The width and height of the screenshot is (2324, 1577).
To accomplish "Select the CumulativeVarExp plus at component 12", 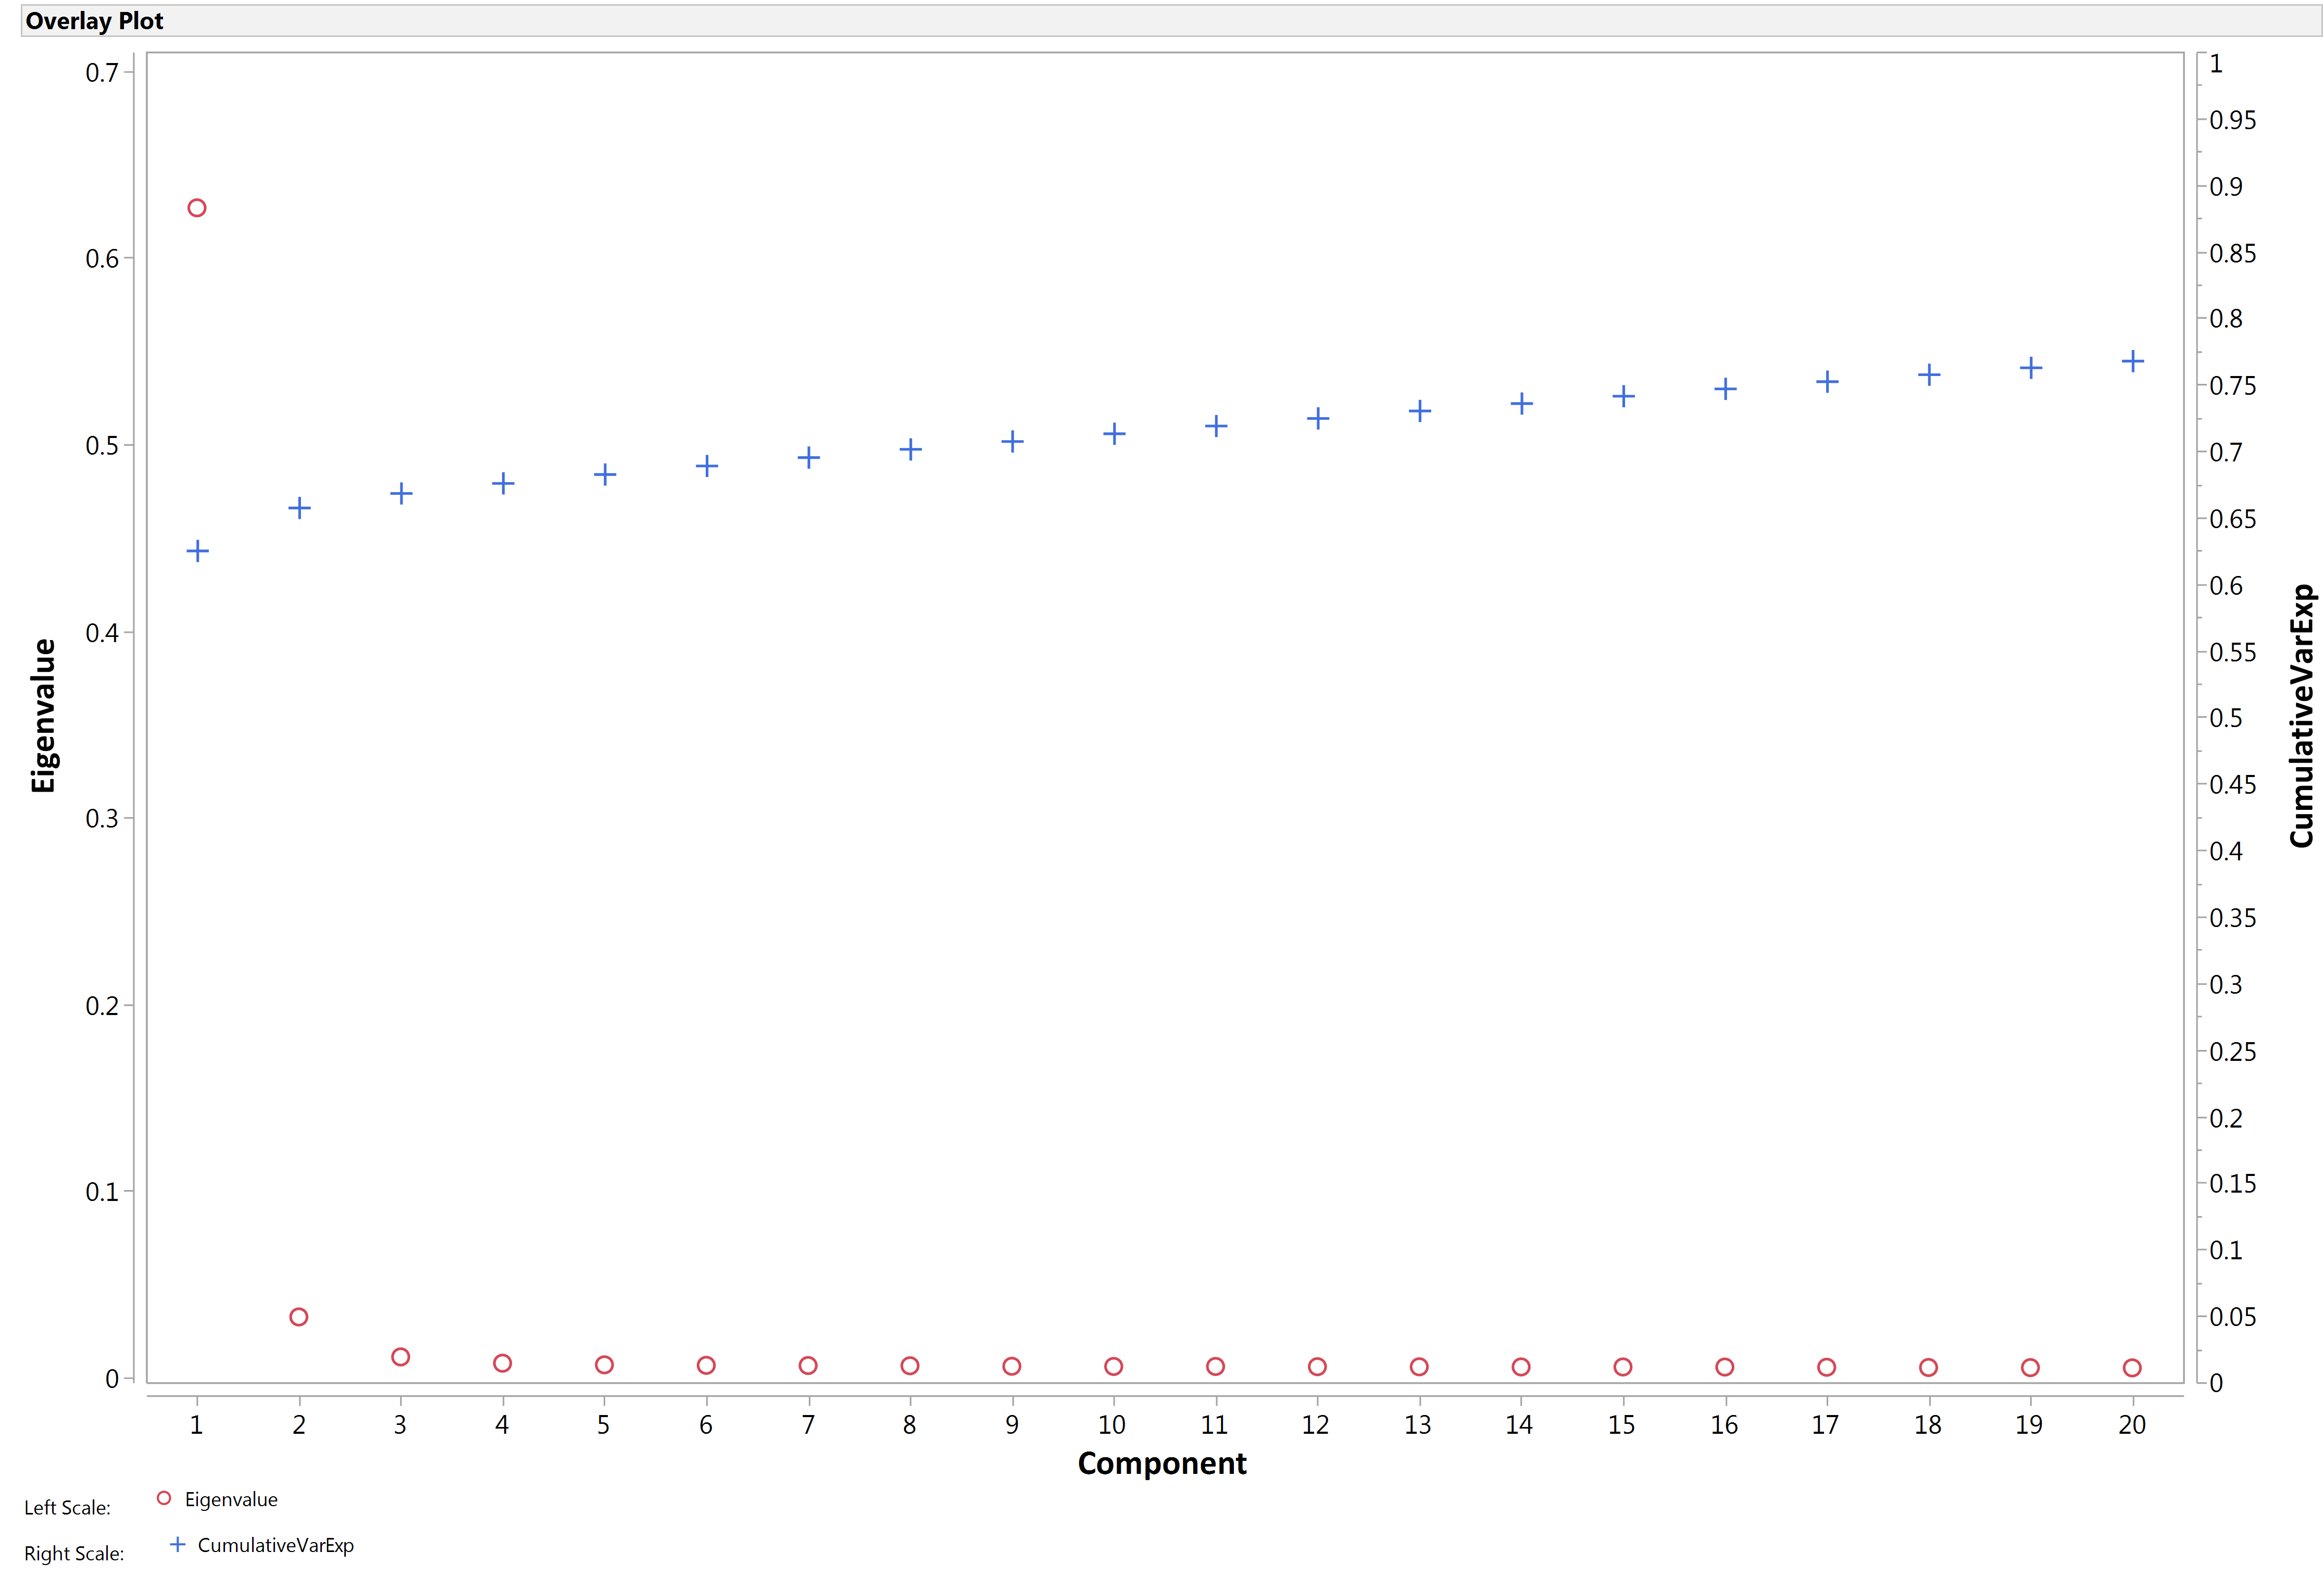I will point(1318,418).
